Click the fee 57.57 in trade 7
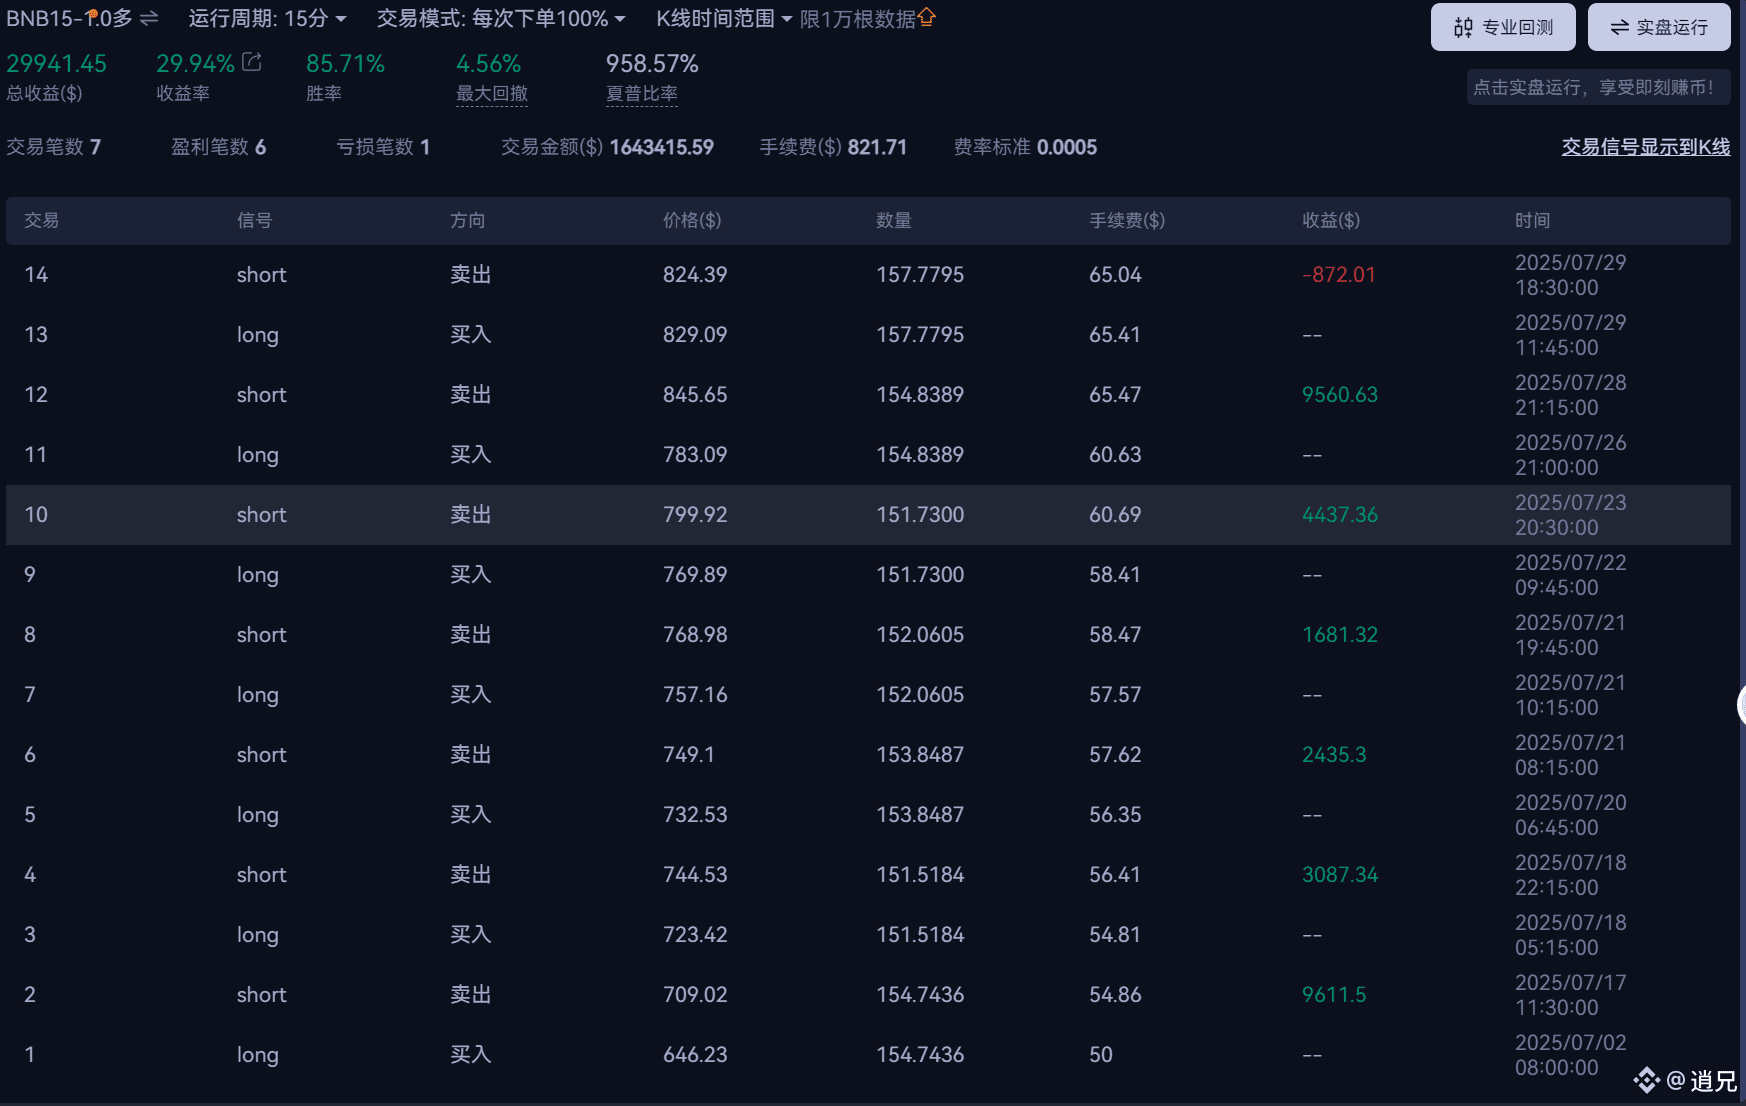 [1115, 695]
